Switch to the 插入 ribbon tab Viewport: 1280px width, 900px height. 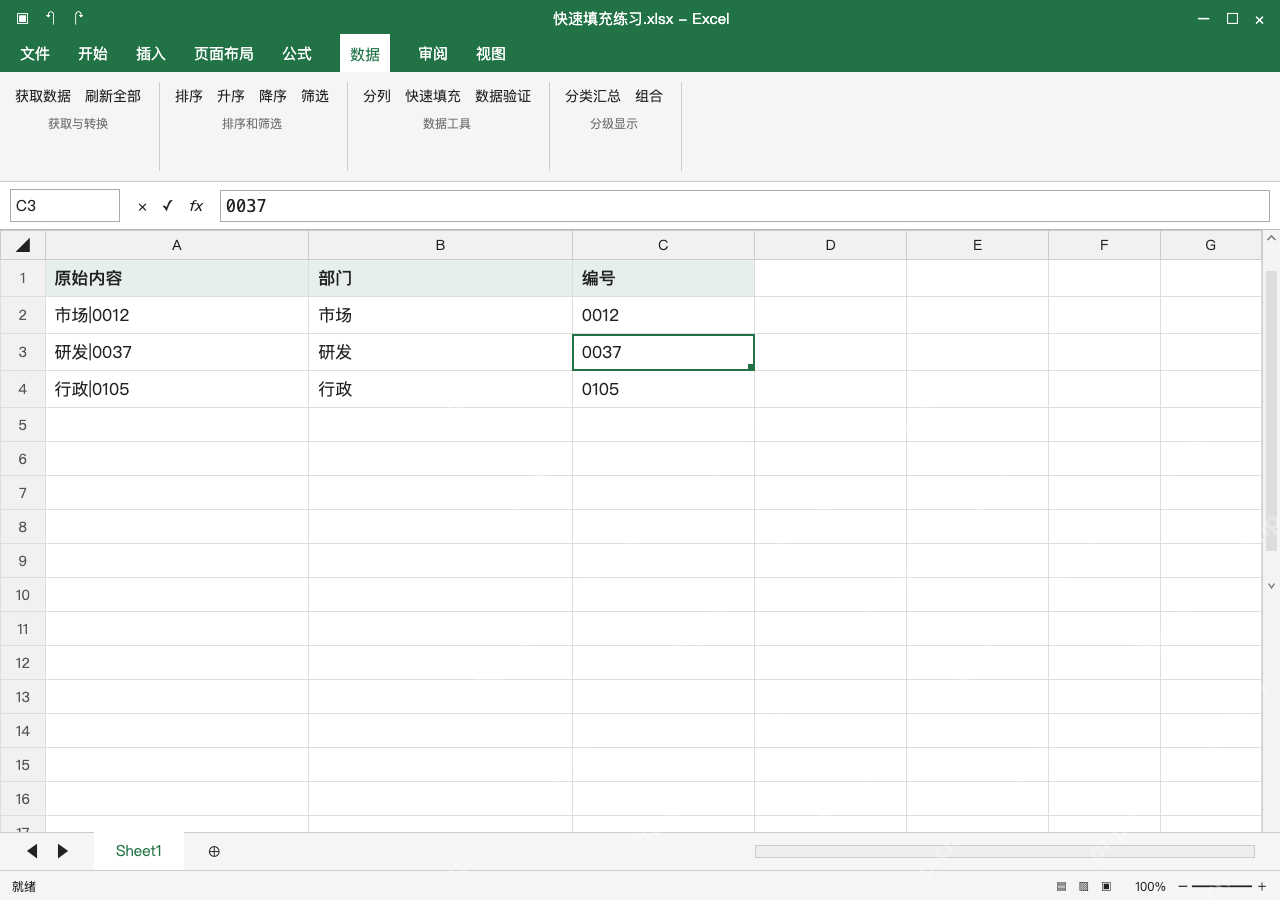[x=151, y=54]
